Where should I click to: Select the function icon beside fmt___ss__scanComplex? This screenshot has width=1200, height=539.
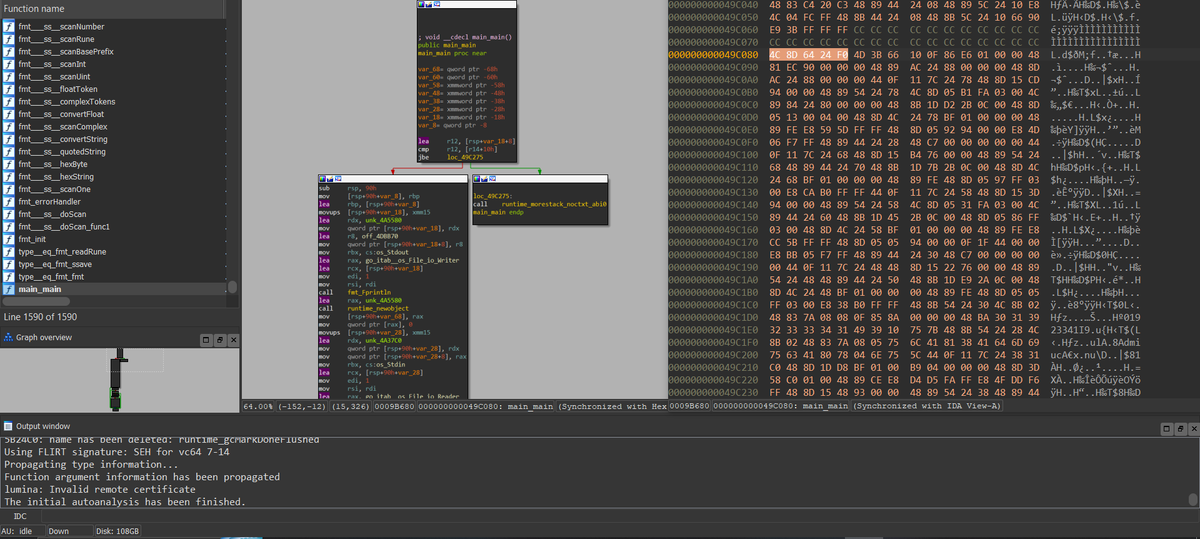pyautogui.click(x=9, y=127)
